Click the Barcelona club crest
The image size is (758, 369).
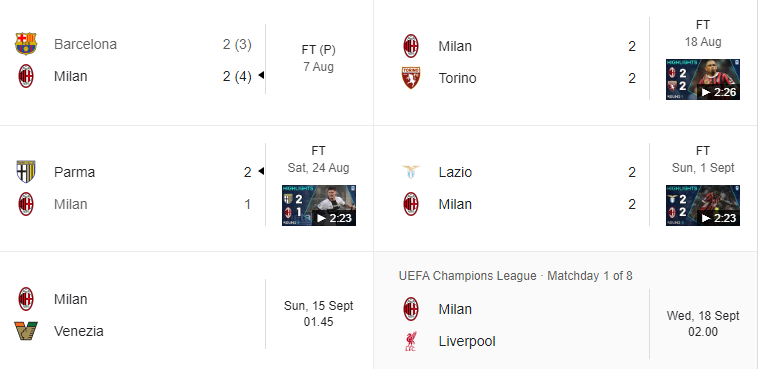pyautogui.click(x=26, y=44)
